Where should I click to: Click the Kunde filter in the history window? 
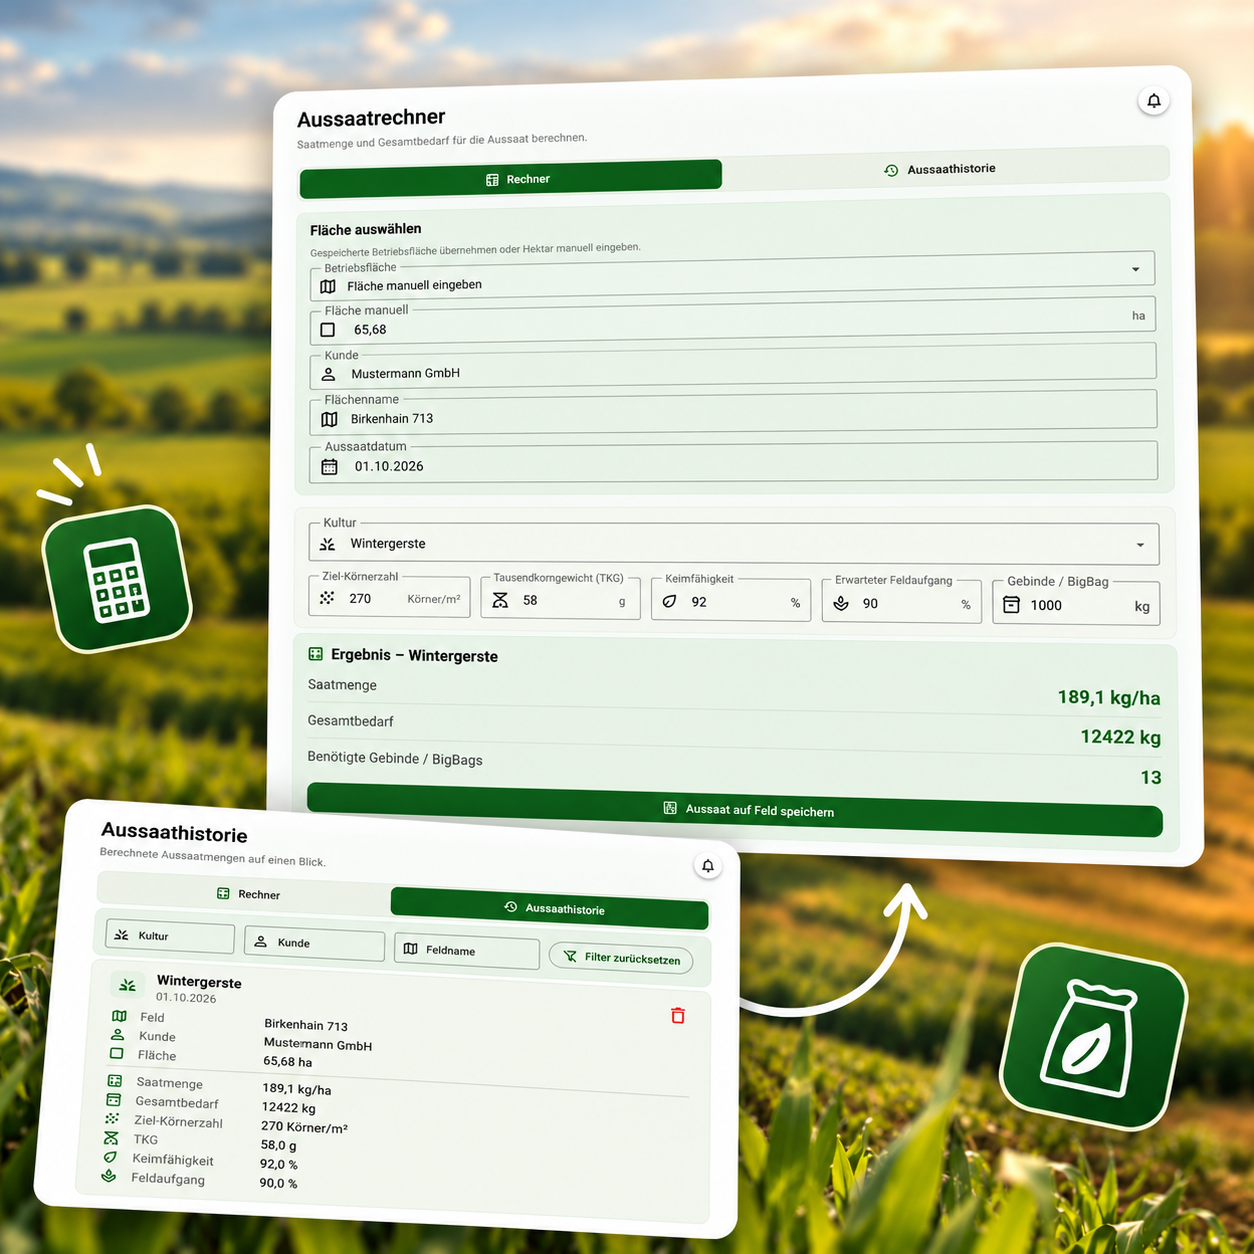tap(314, 944)
